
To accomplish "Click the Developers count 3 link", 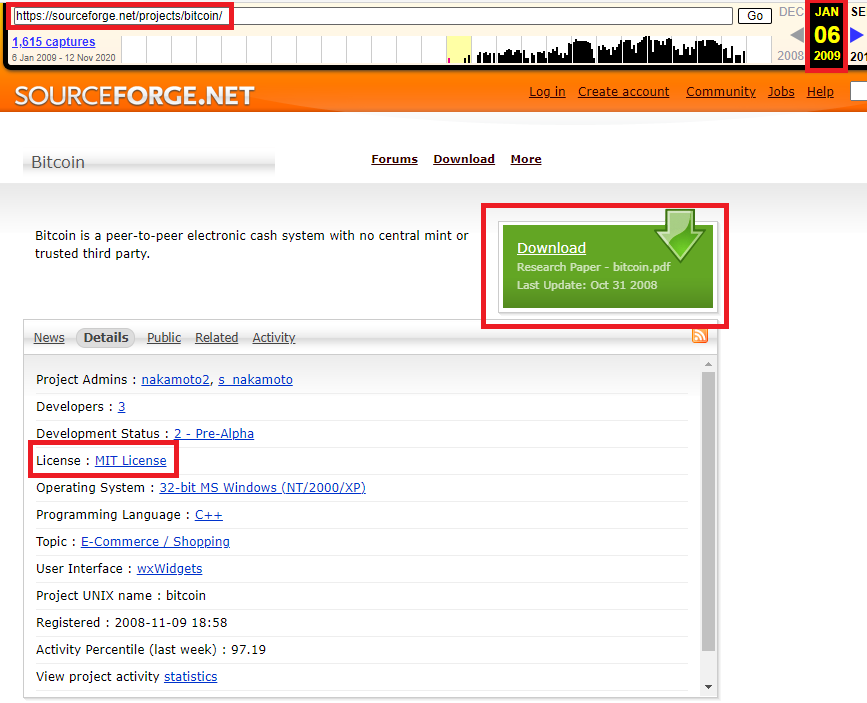I will [x=122, y=407].
